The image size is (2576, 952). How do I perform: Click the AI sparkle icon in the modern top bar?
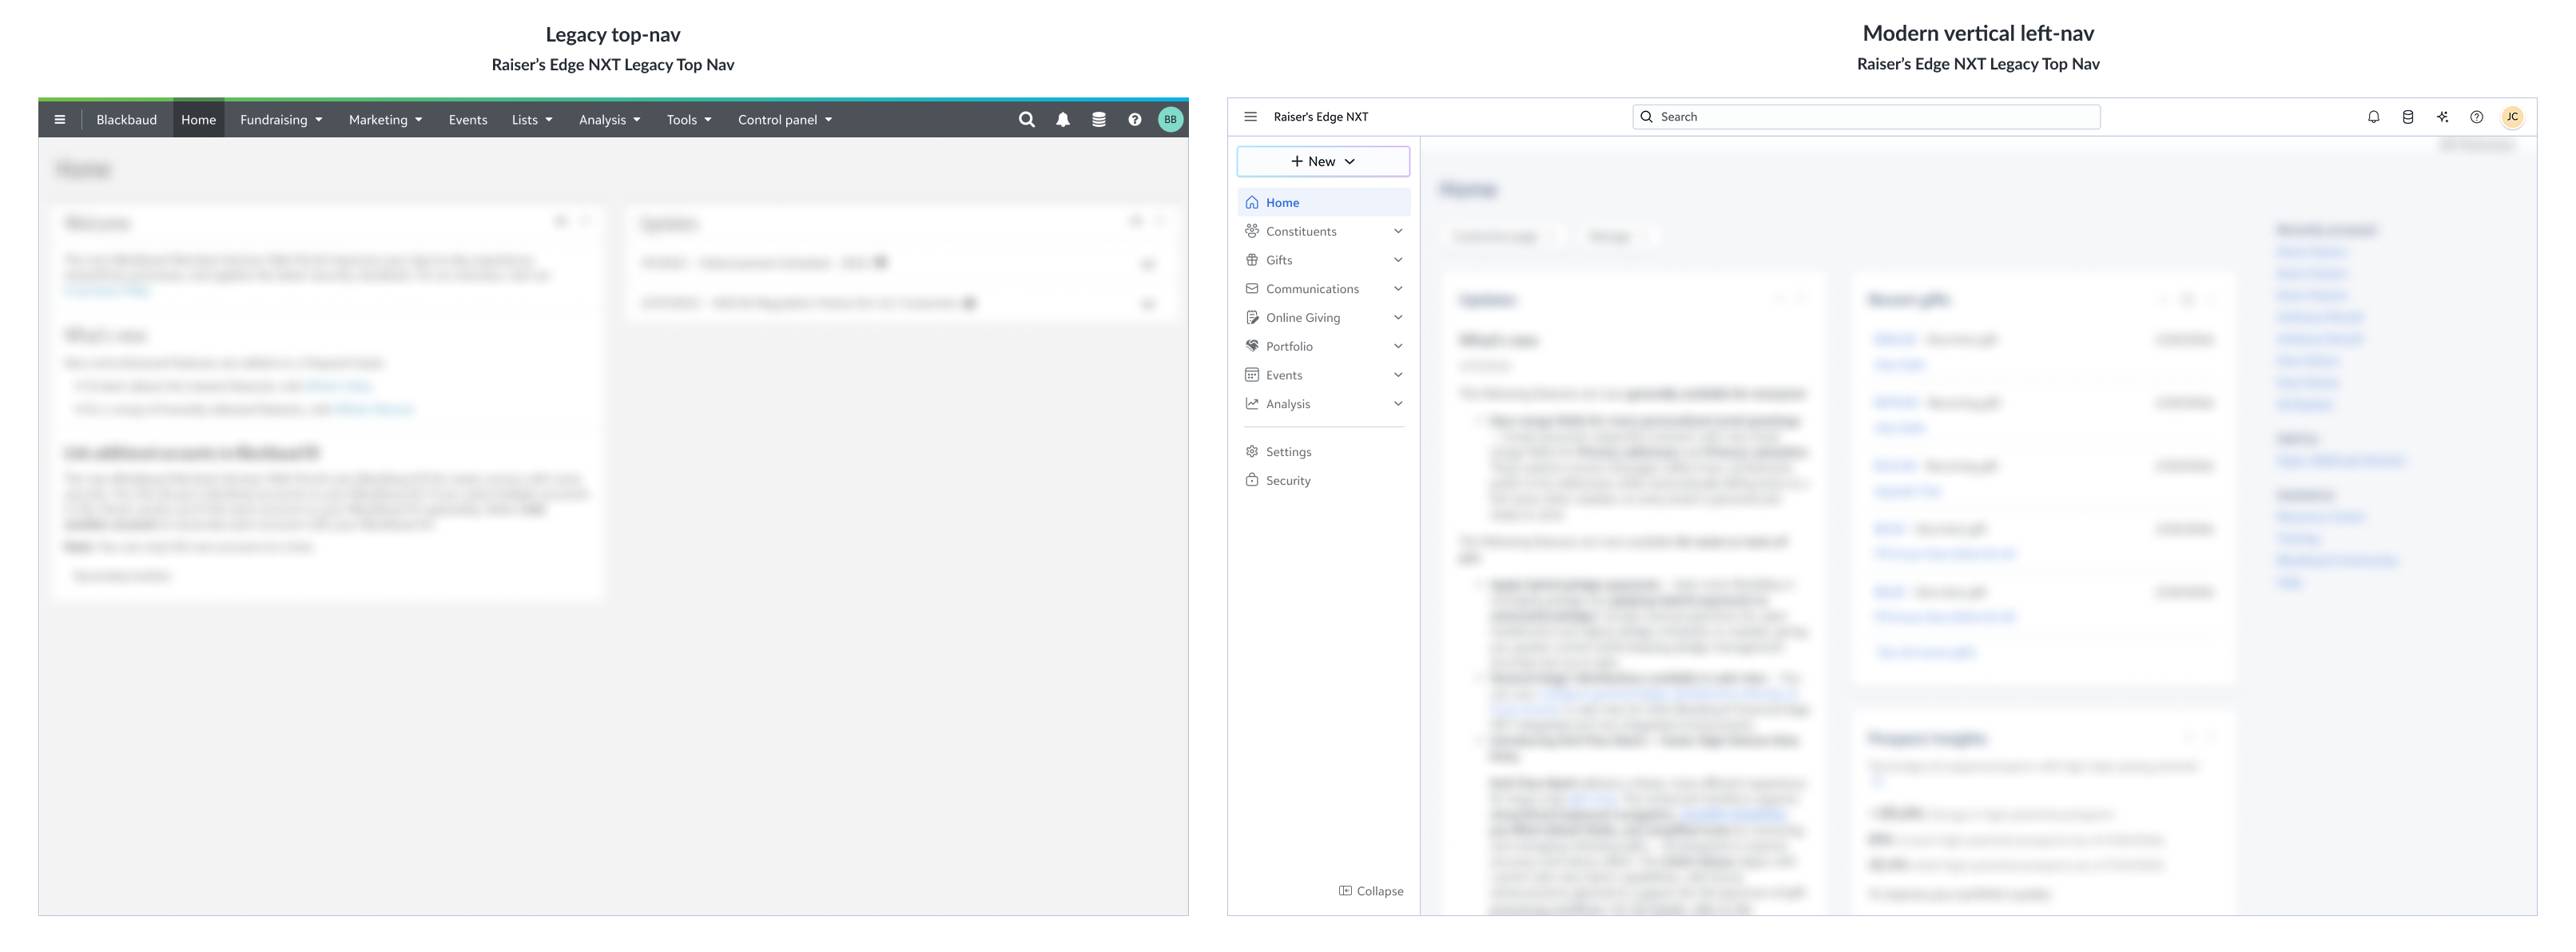click(x=2442, y=116)
